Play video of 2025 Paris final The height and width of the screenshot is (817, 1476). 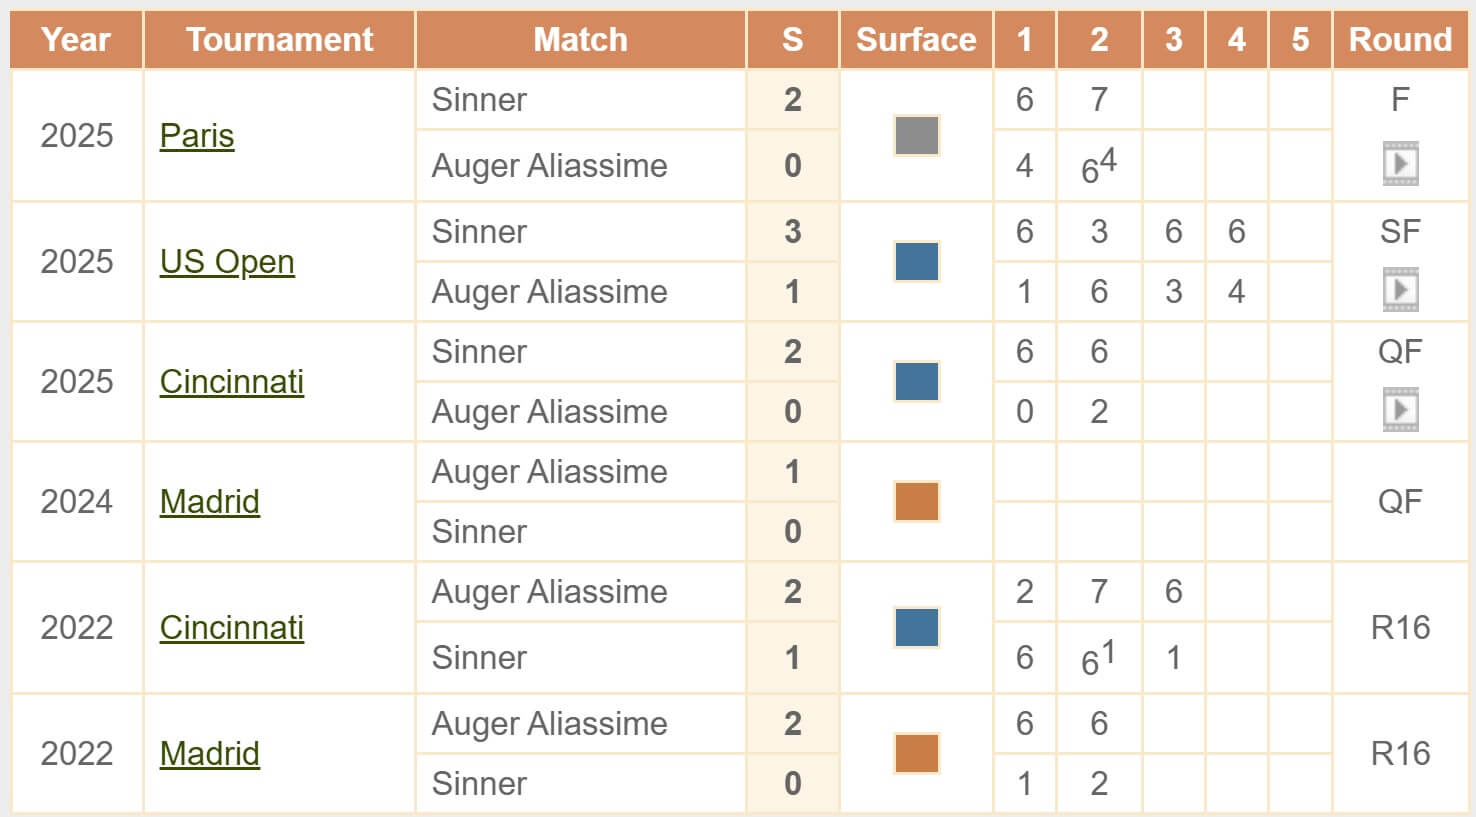tap(1400, 164)
